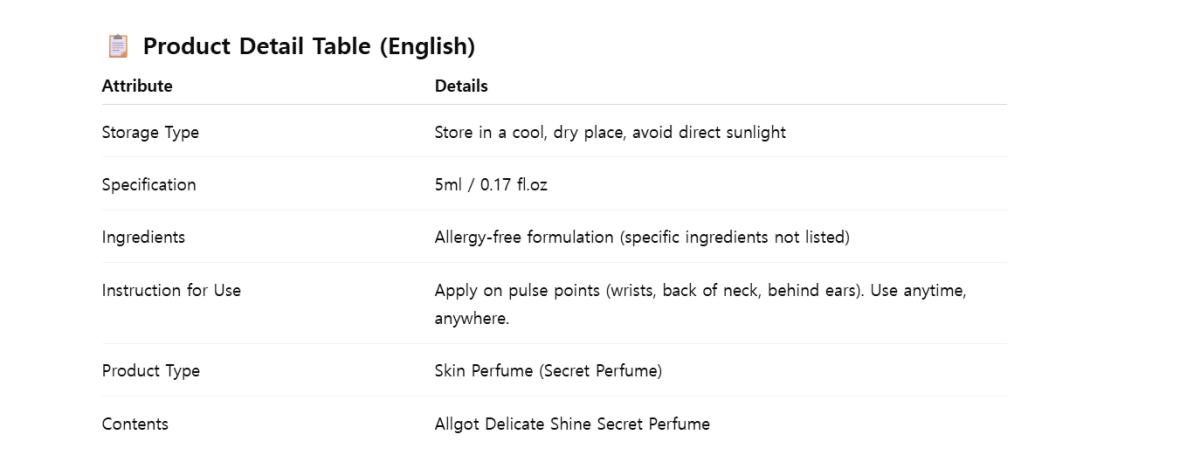
Task: Click the 5ml volume text
Action: click(448, 185)
